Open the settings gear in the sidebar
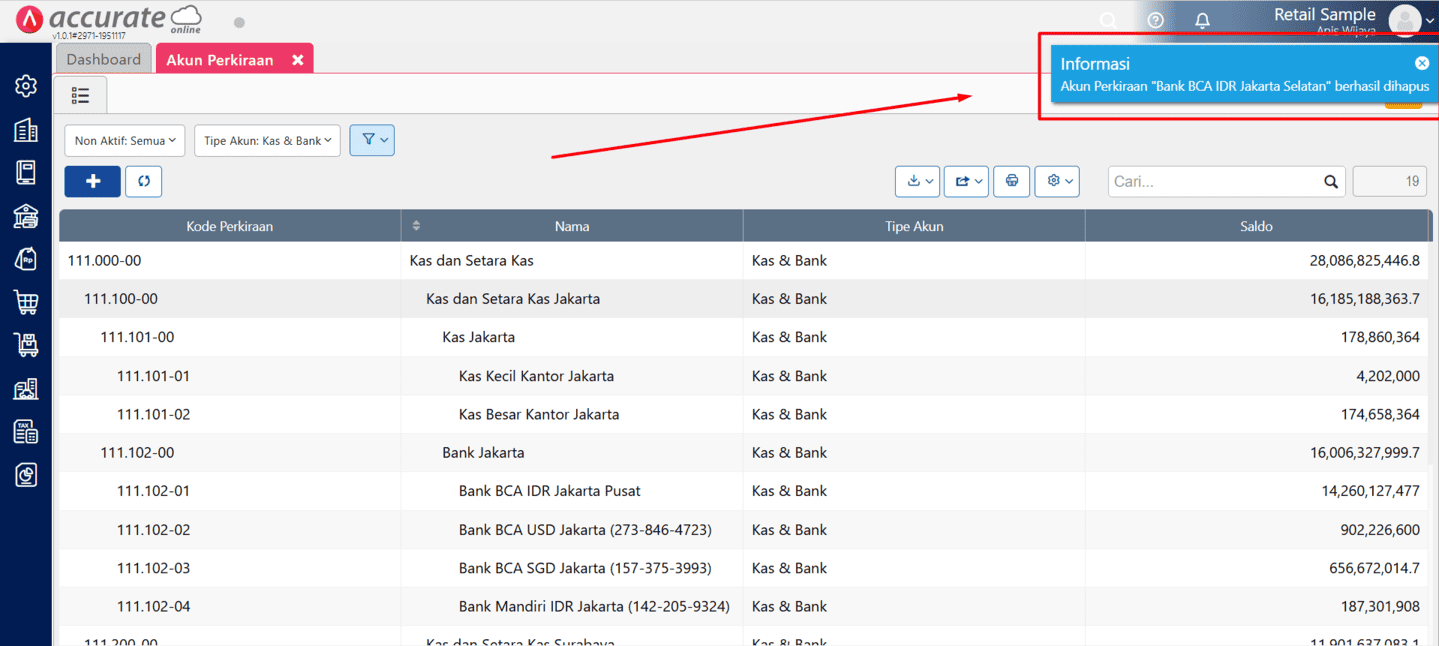Image resolution: width=1439 pixels, height=646 pixels. 26,86
